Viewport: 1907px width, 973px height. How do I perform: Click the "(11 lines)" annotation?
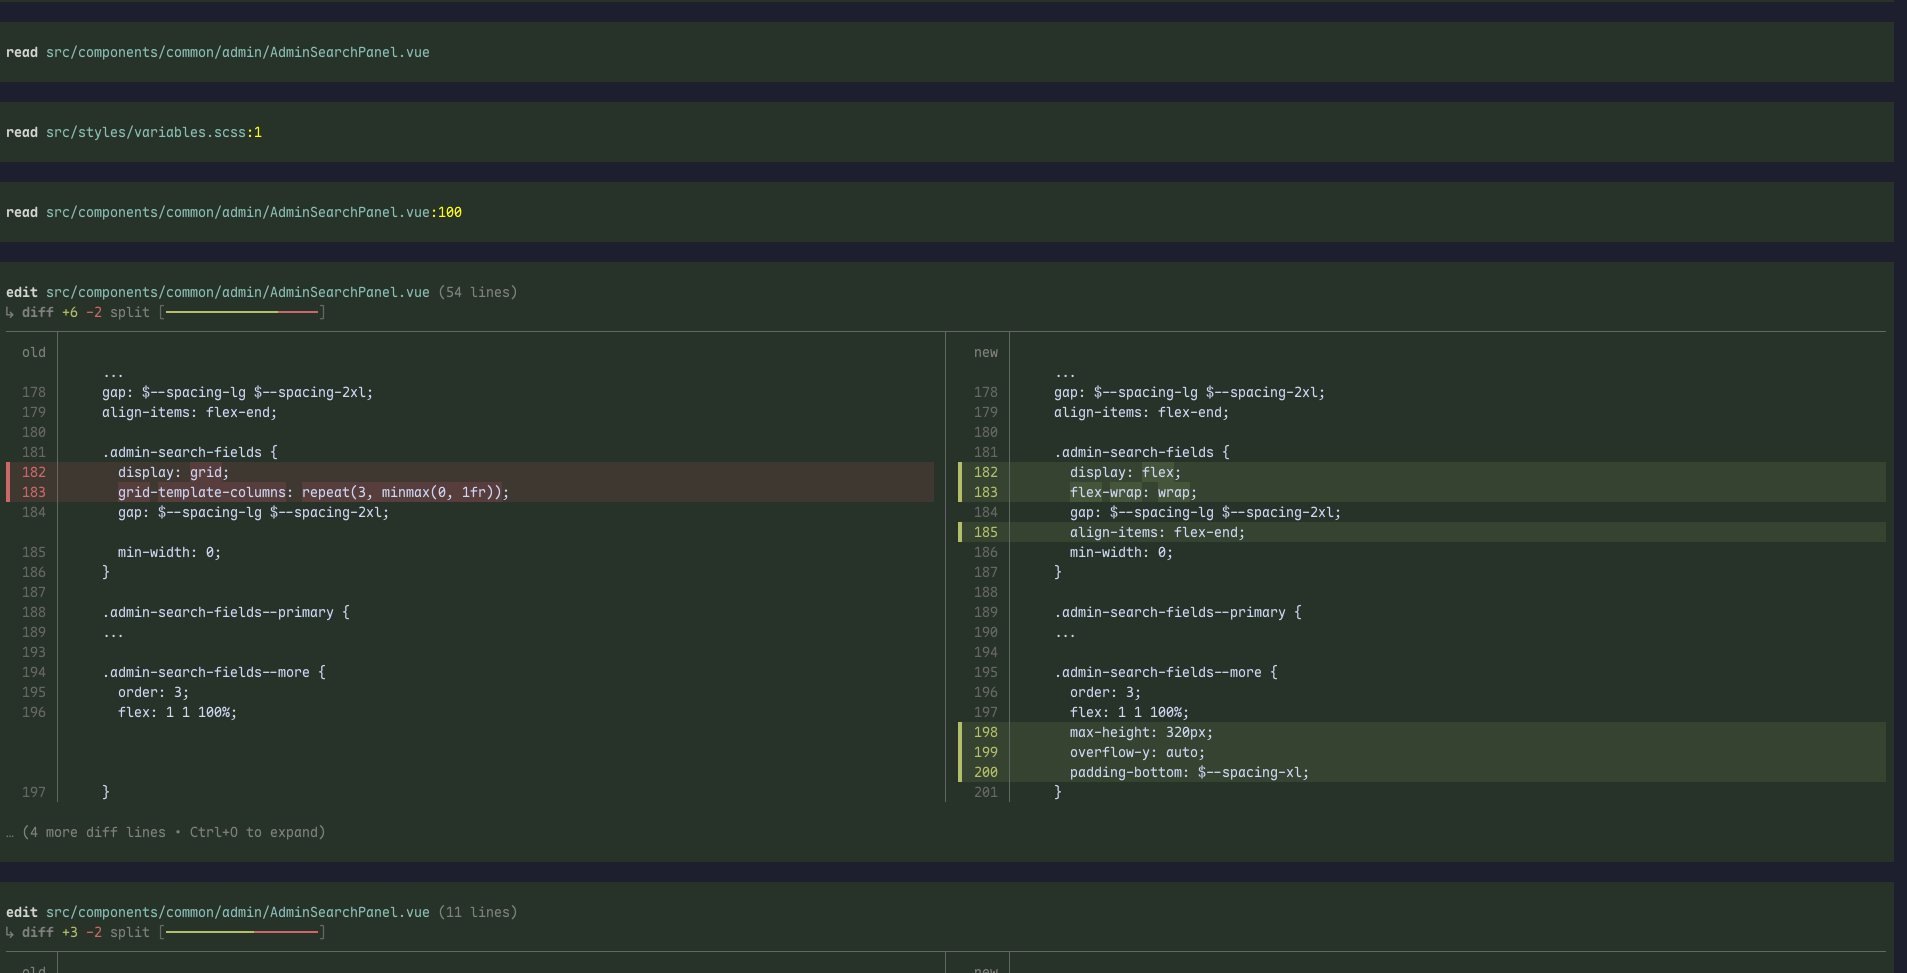click(x=478, y=912)
